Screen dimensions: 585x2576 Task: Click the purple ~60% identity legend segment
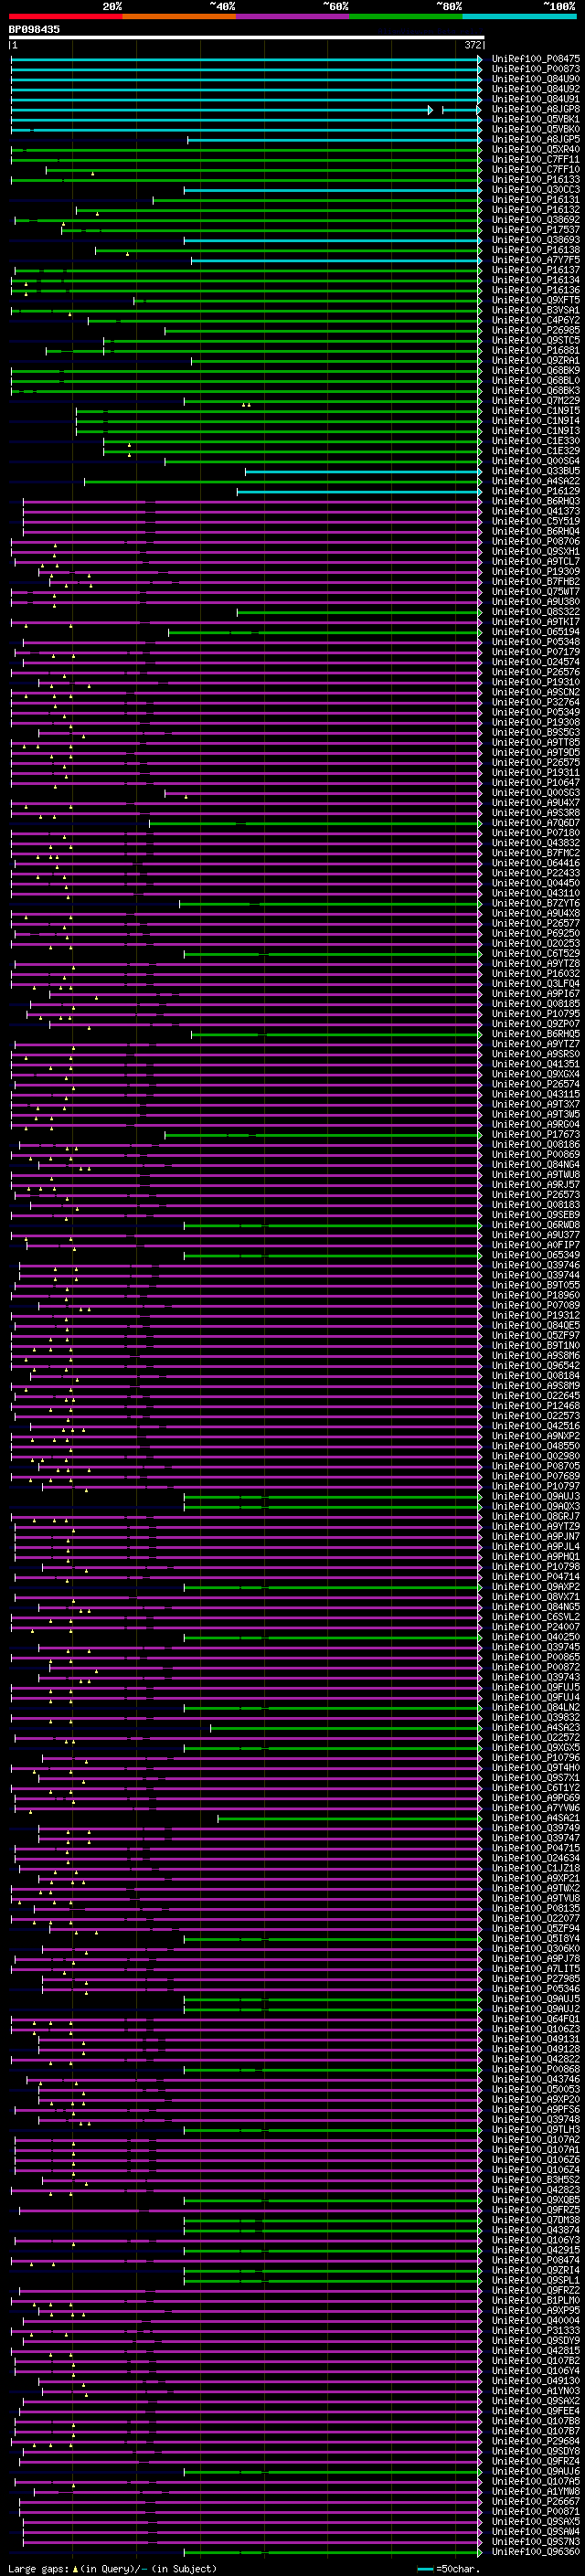(x=292, y=16)
